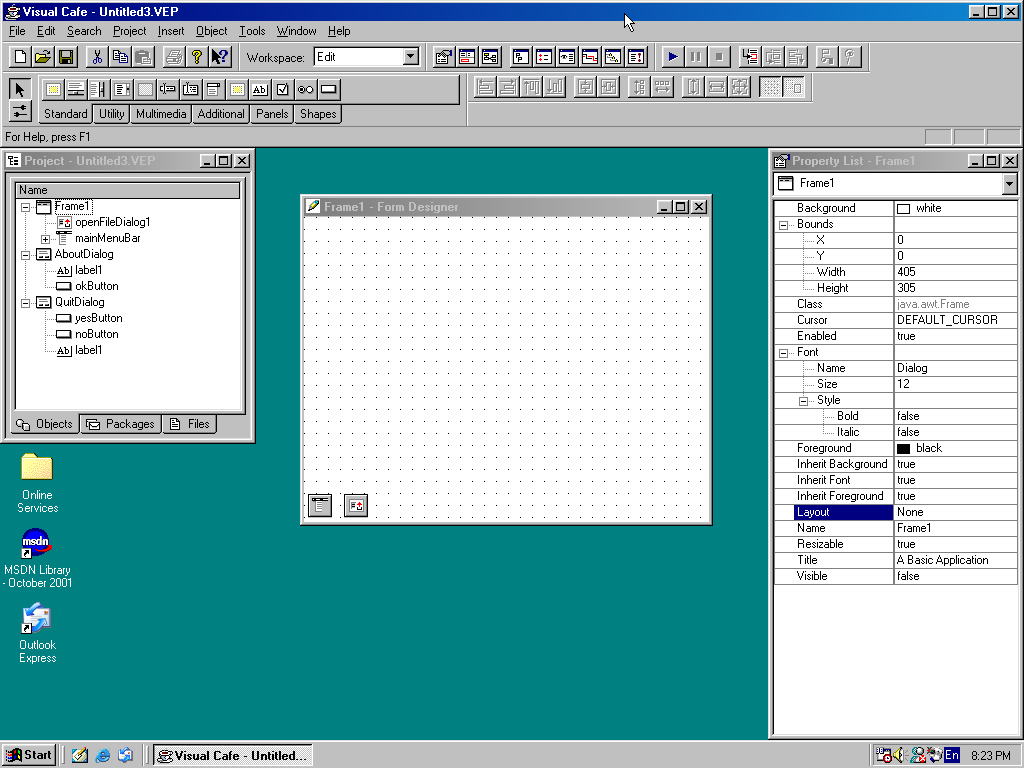Click the context help arrow-question icon
Viewport: 1024px width, 768px height.
click(220, 57)
